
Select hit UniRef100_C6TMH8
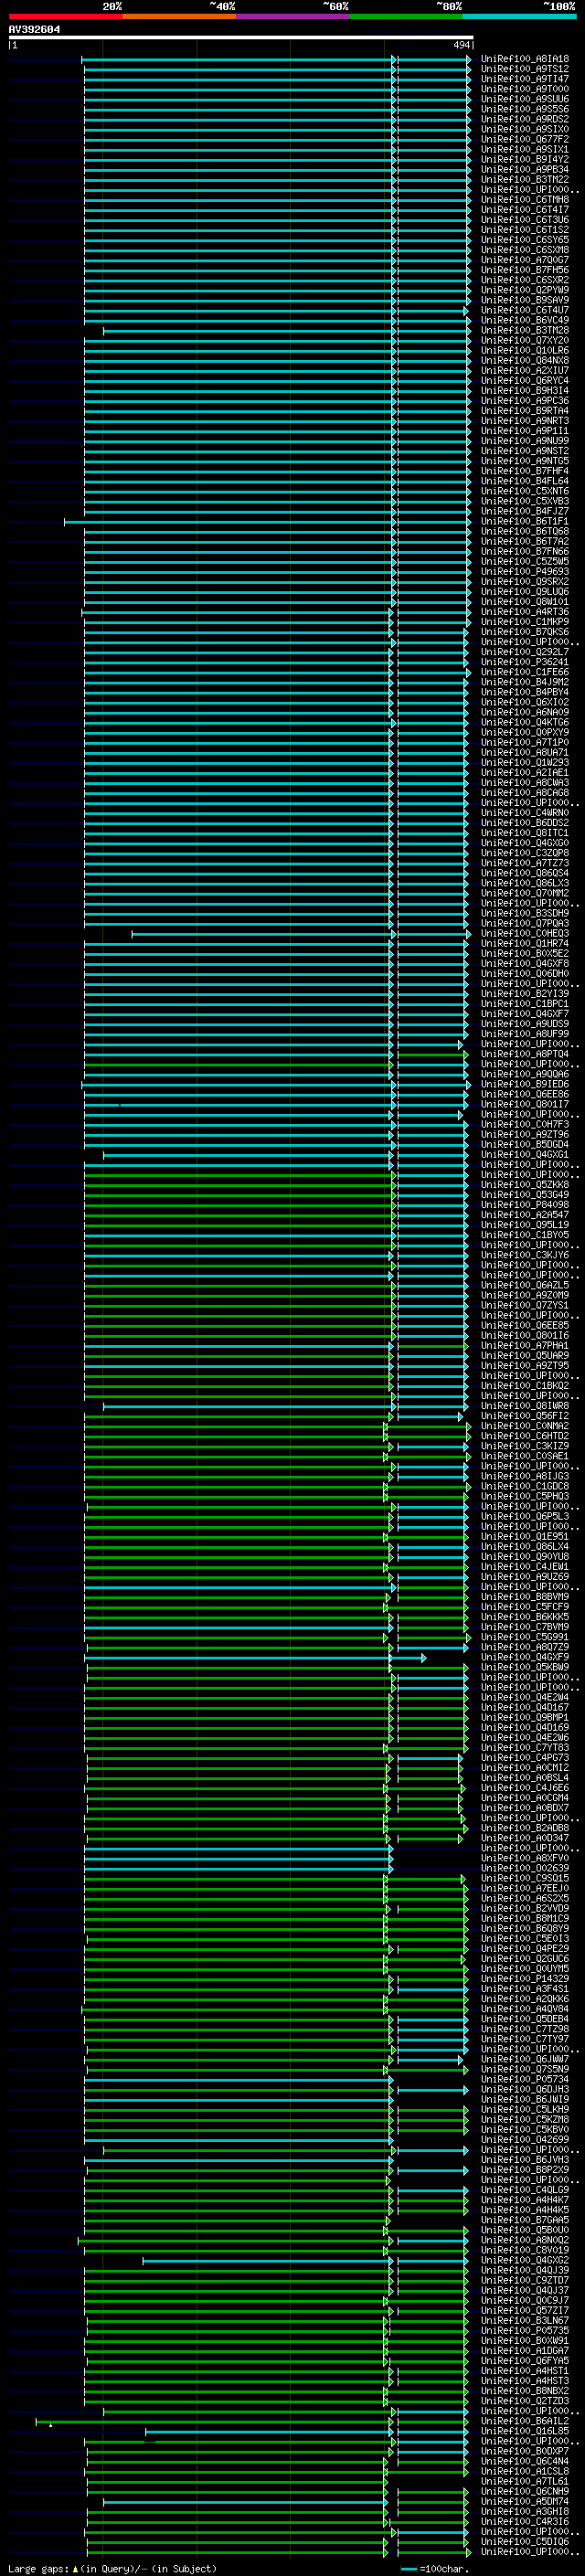(525, 200)
